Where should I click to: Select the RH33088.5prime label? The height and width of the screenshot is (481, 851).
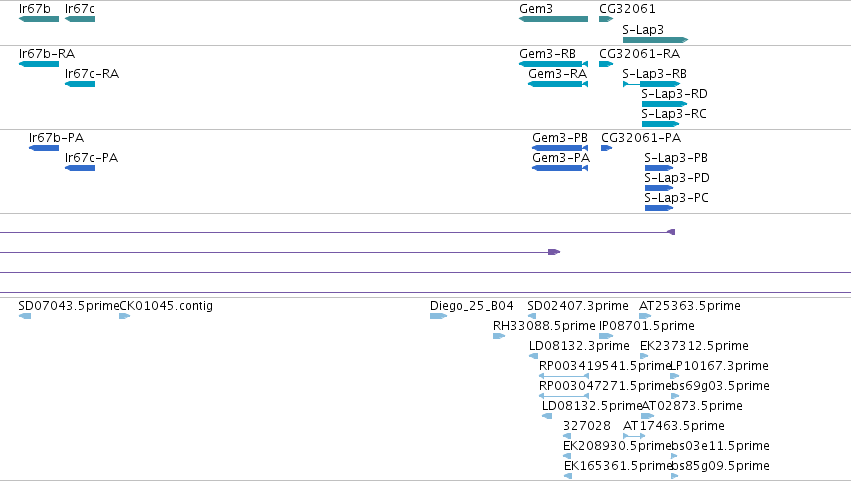point(544,326)
